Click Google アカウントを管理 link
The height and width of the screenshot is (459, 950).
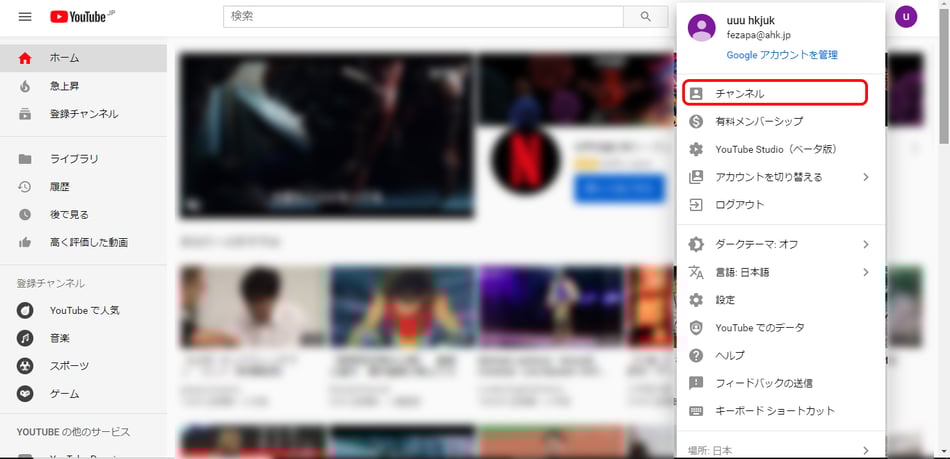(782, 55)
